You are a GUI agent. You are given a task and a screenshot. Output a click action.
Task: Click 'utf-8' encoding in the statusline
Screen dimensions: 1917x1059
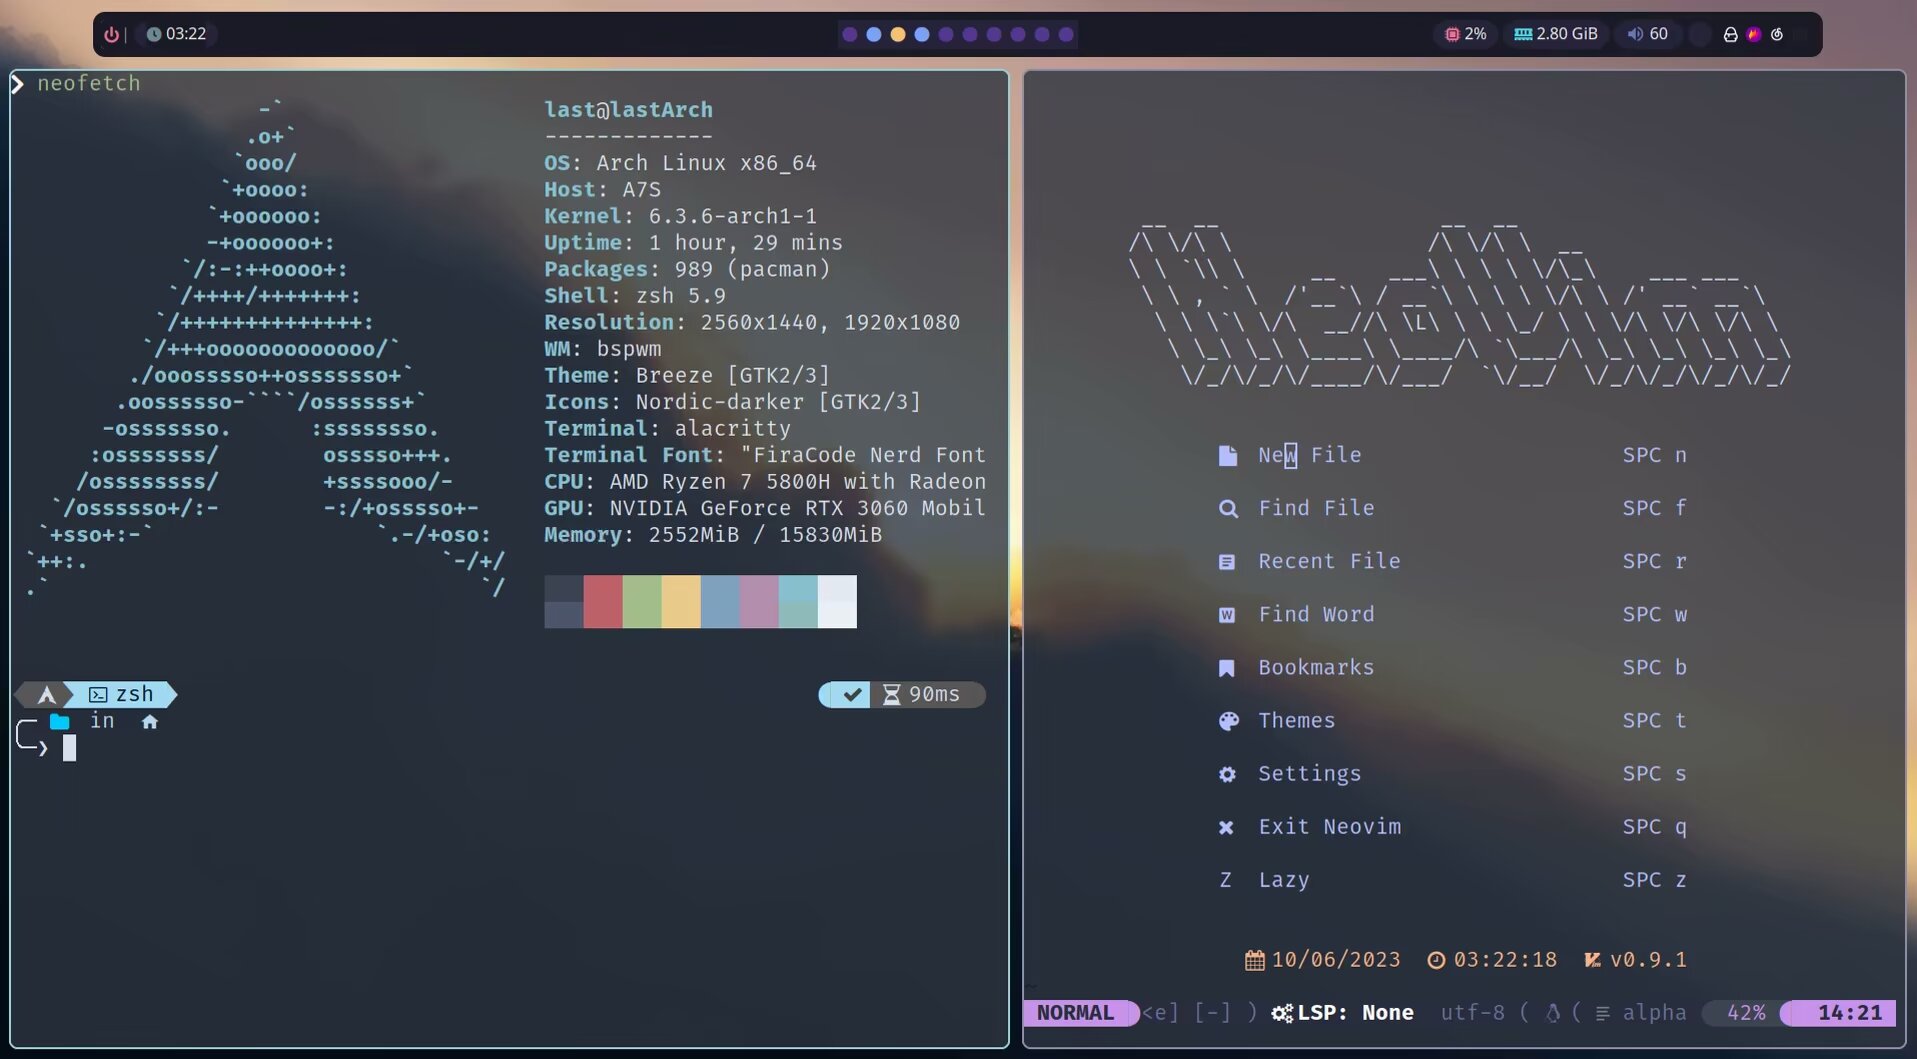[1472, 1013]
